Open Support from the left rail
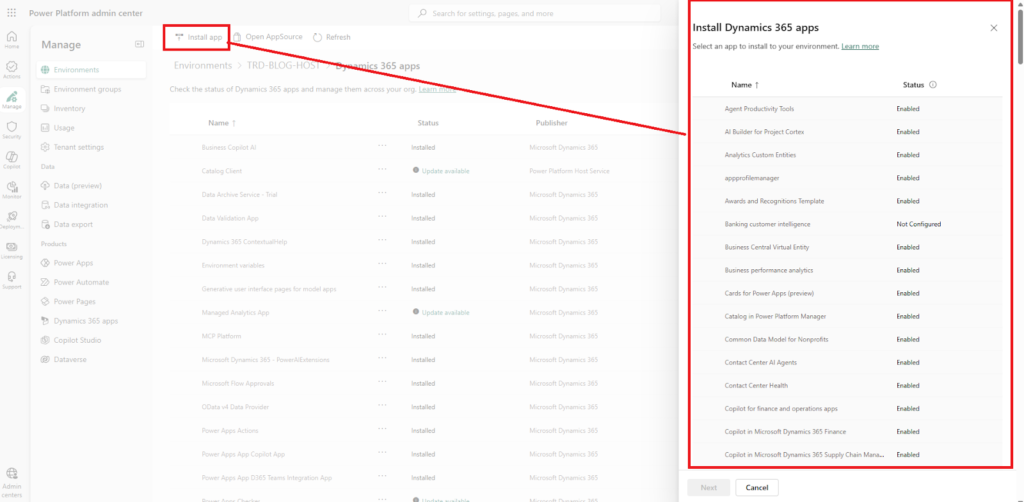 tap(12, 279)
